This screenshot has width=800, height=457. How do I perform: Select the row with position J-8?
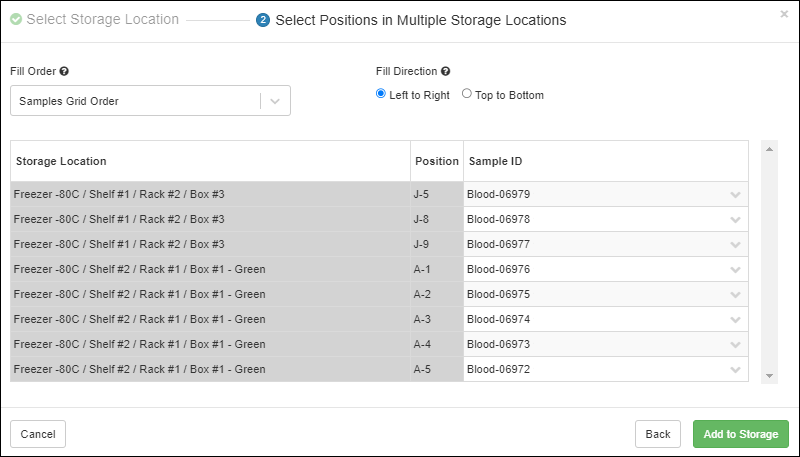tap(210, 219)
